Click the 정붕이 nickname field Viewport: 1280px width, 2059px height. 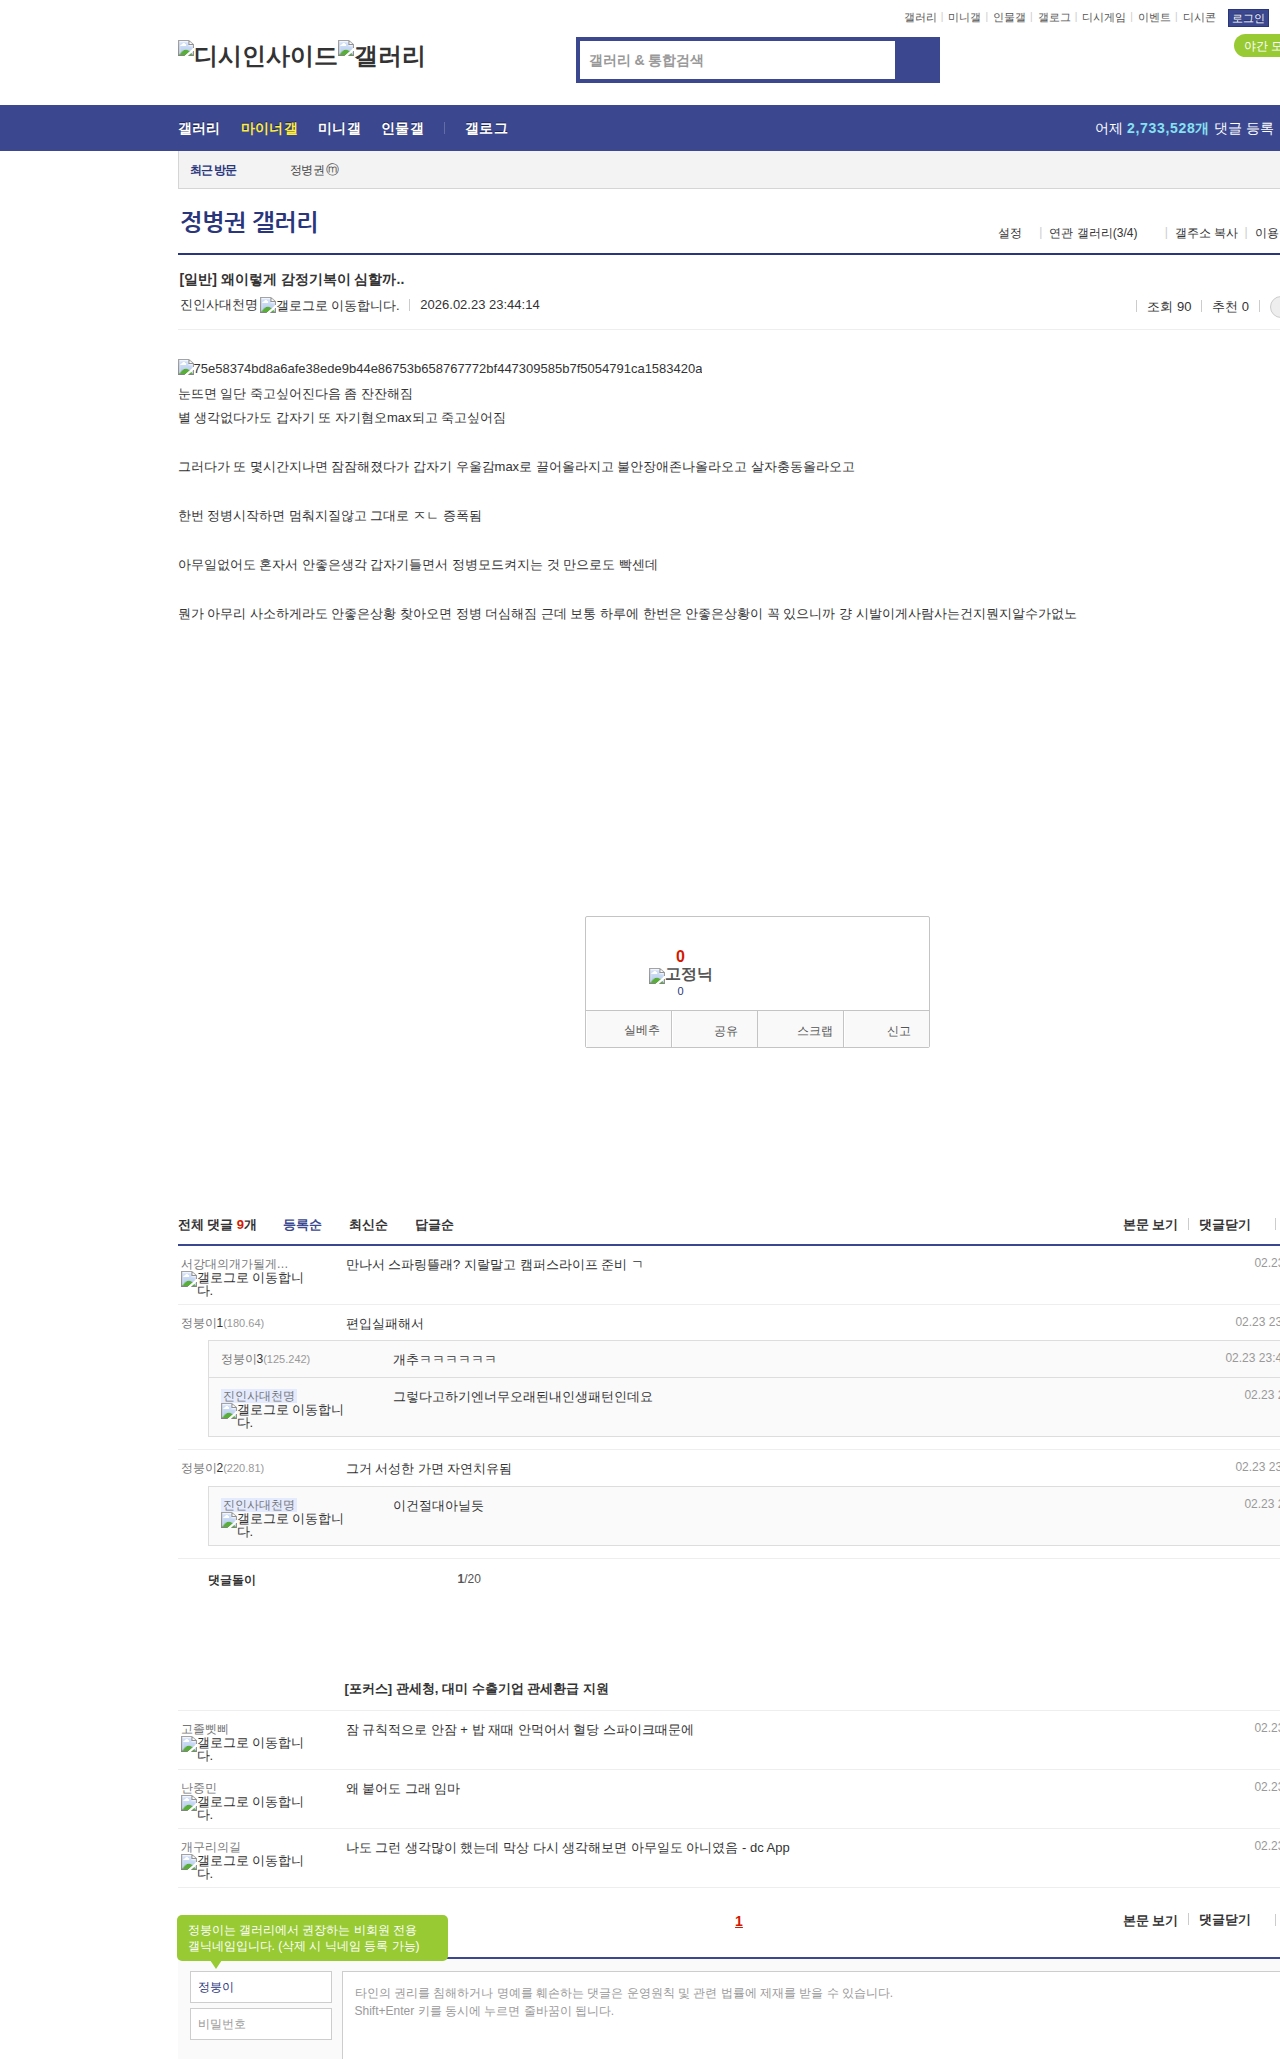coord(261,1987)
